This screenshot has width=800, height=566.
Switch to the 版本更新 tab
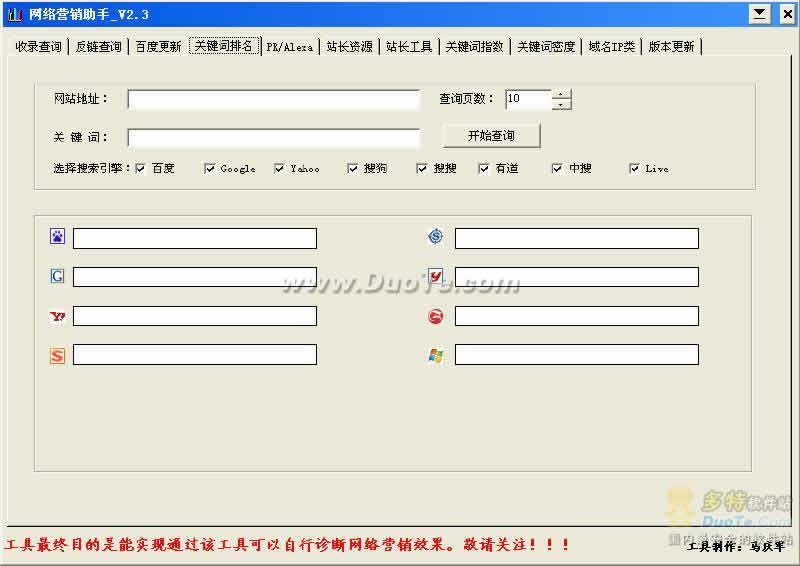(x=671, y=47)
